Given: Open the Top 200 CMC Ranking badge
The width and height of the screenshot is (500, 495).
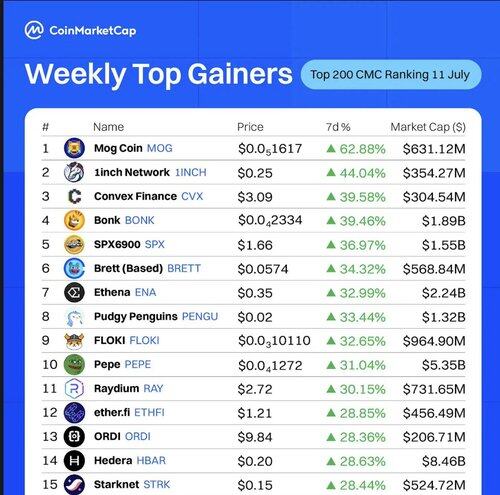Looking at the screenshot, I should point(391,74).
